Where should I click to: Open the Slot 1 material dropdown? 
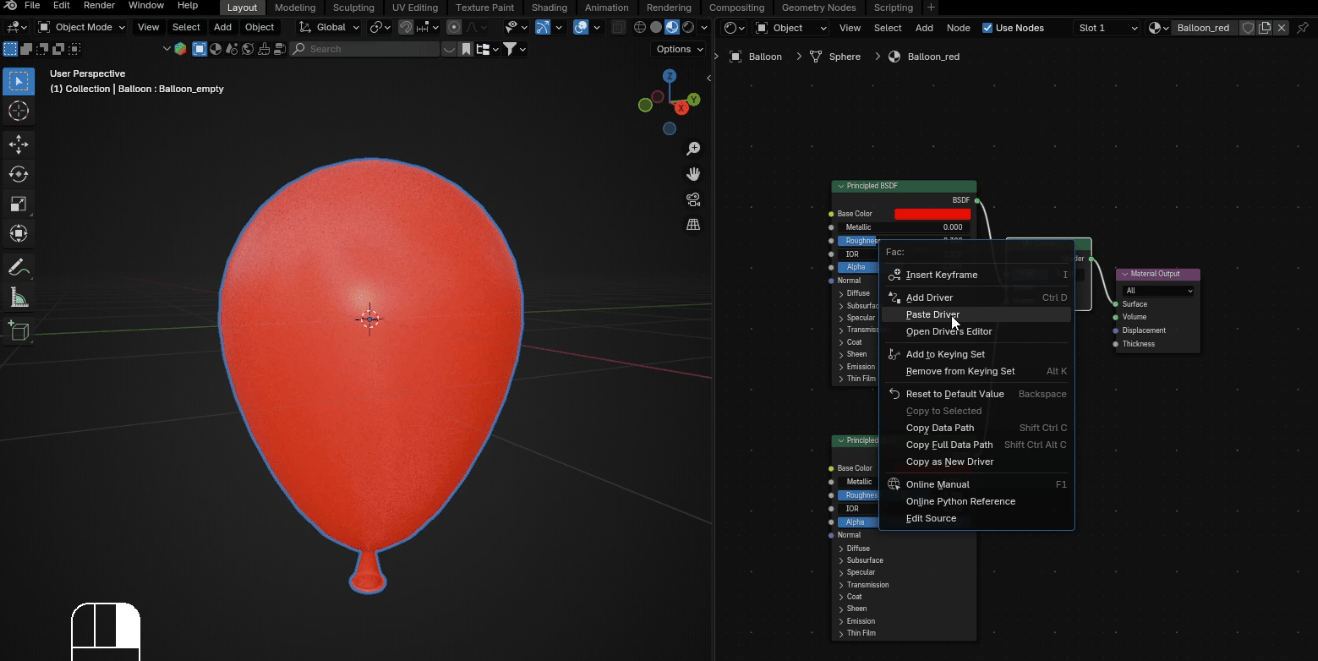coord(1107,28)
